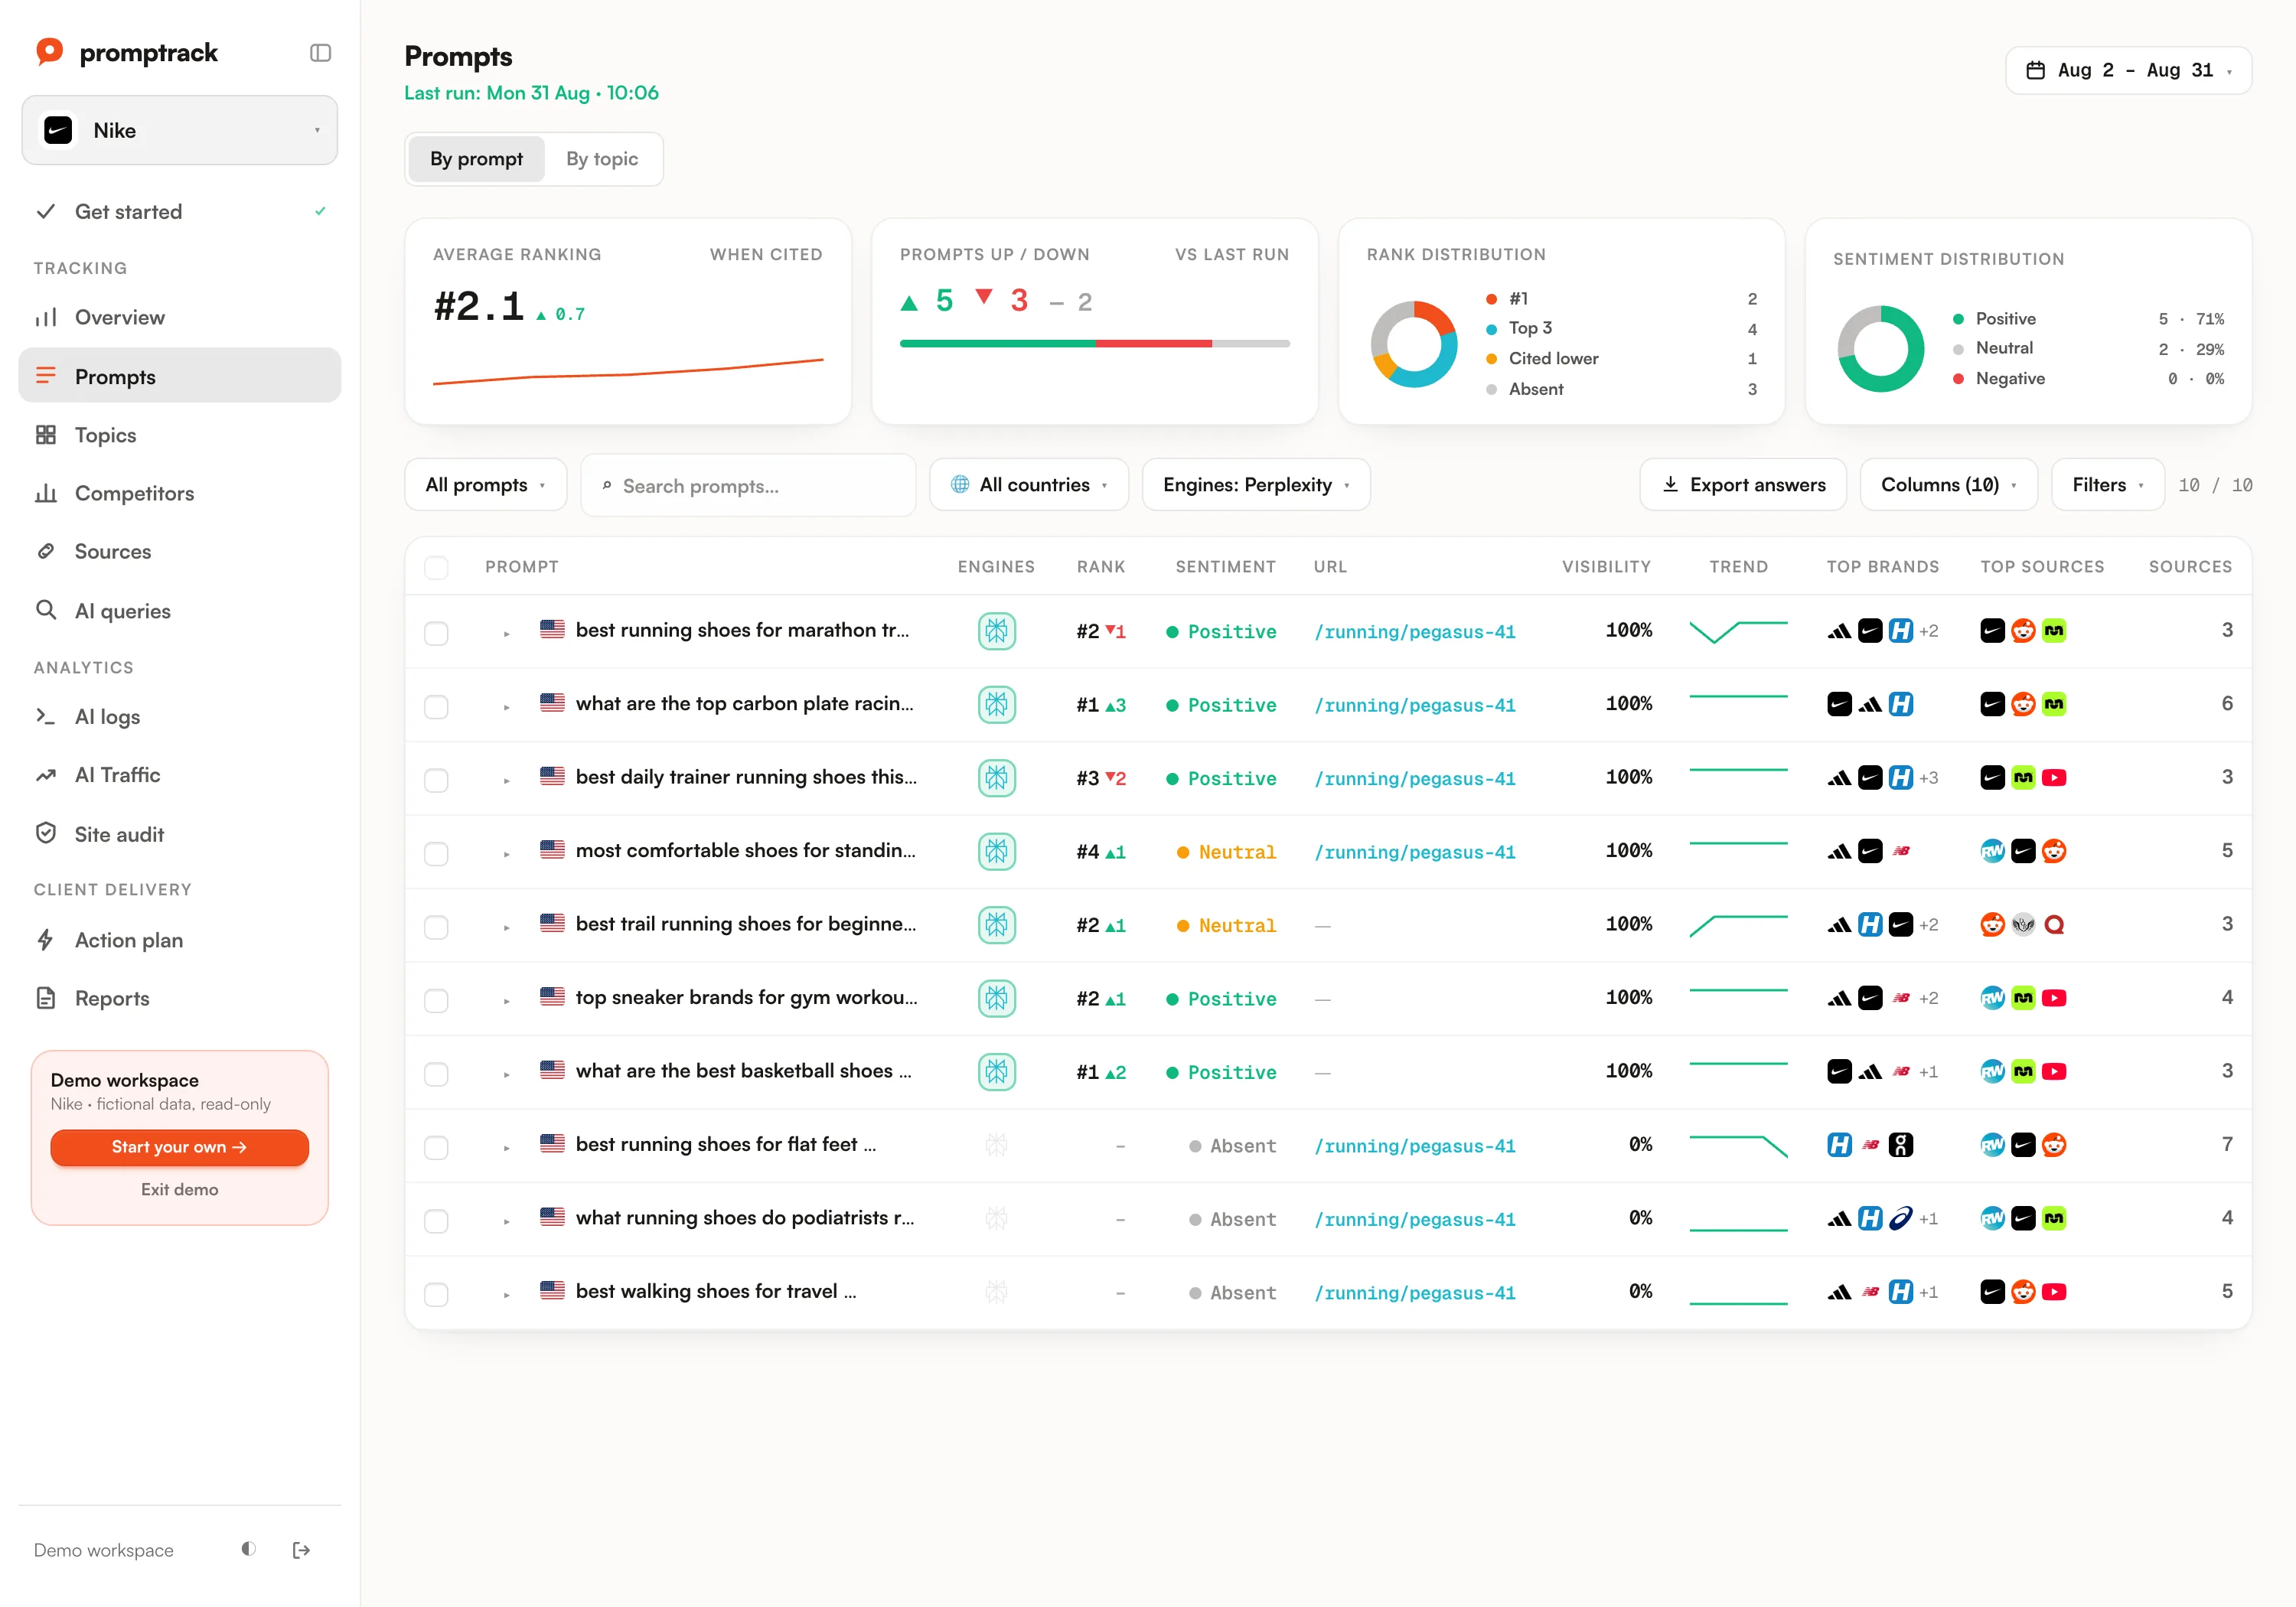Image resolution: width=2296 pixels, height=1607 pixels.
Task: Click Hoka brand icon in carbon plate row
Action: tap(1901, 704)
